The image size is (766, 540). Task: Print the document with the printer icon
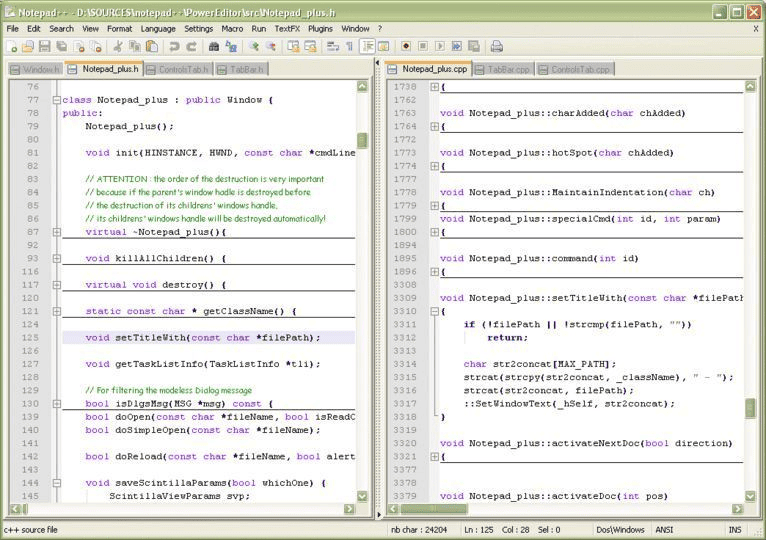click(496, 46)
